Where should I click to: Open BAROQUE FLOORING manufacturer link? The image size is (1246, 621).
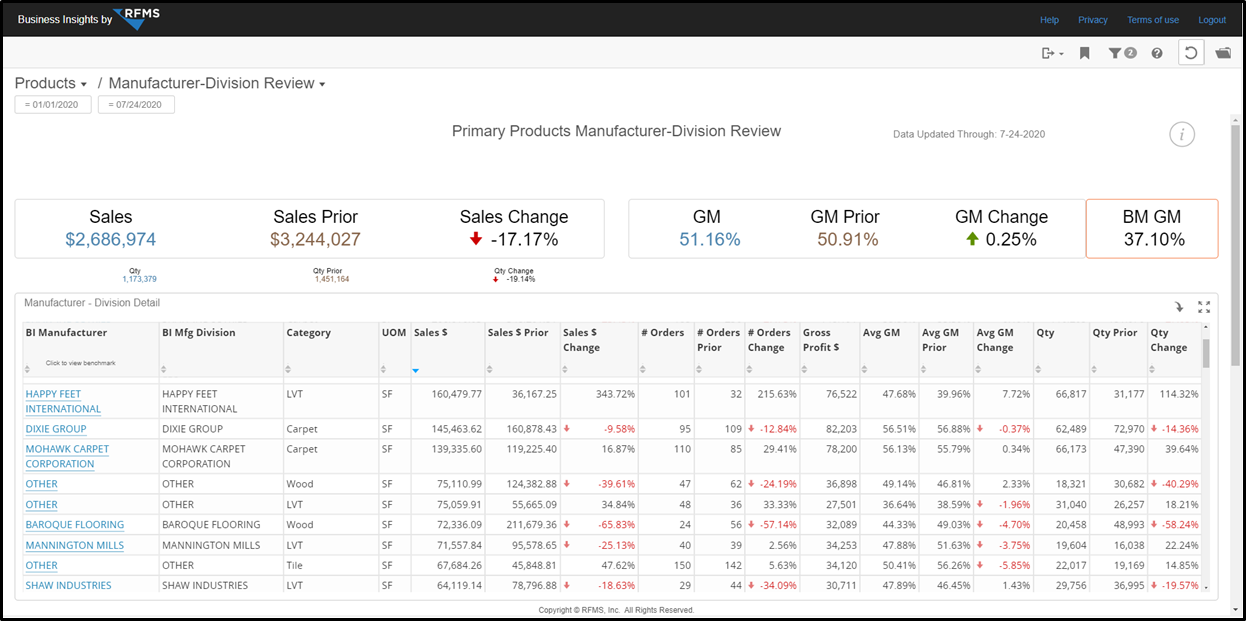pyautogui.click(x=75, y=525)
